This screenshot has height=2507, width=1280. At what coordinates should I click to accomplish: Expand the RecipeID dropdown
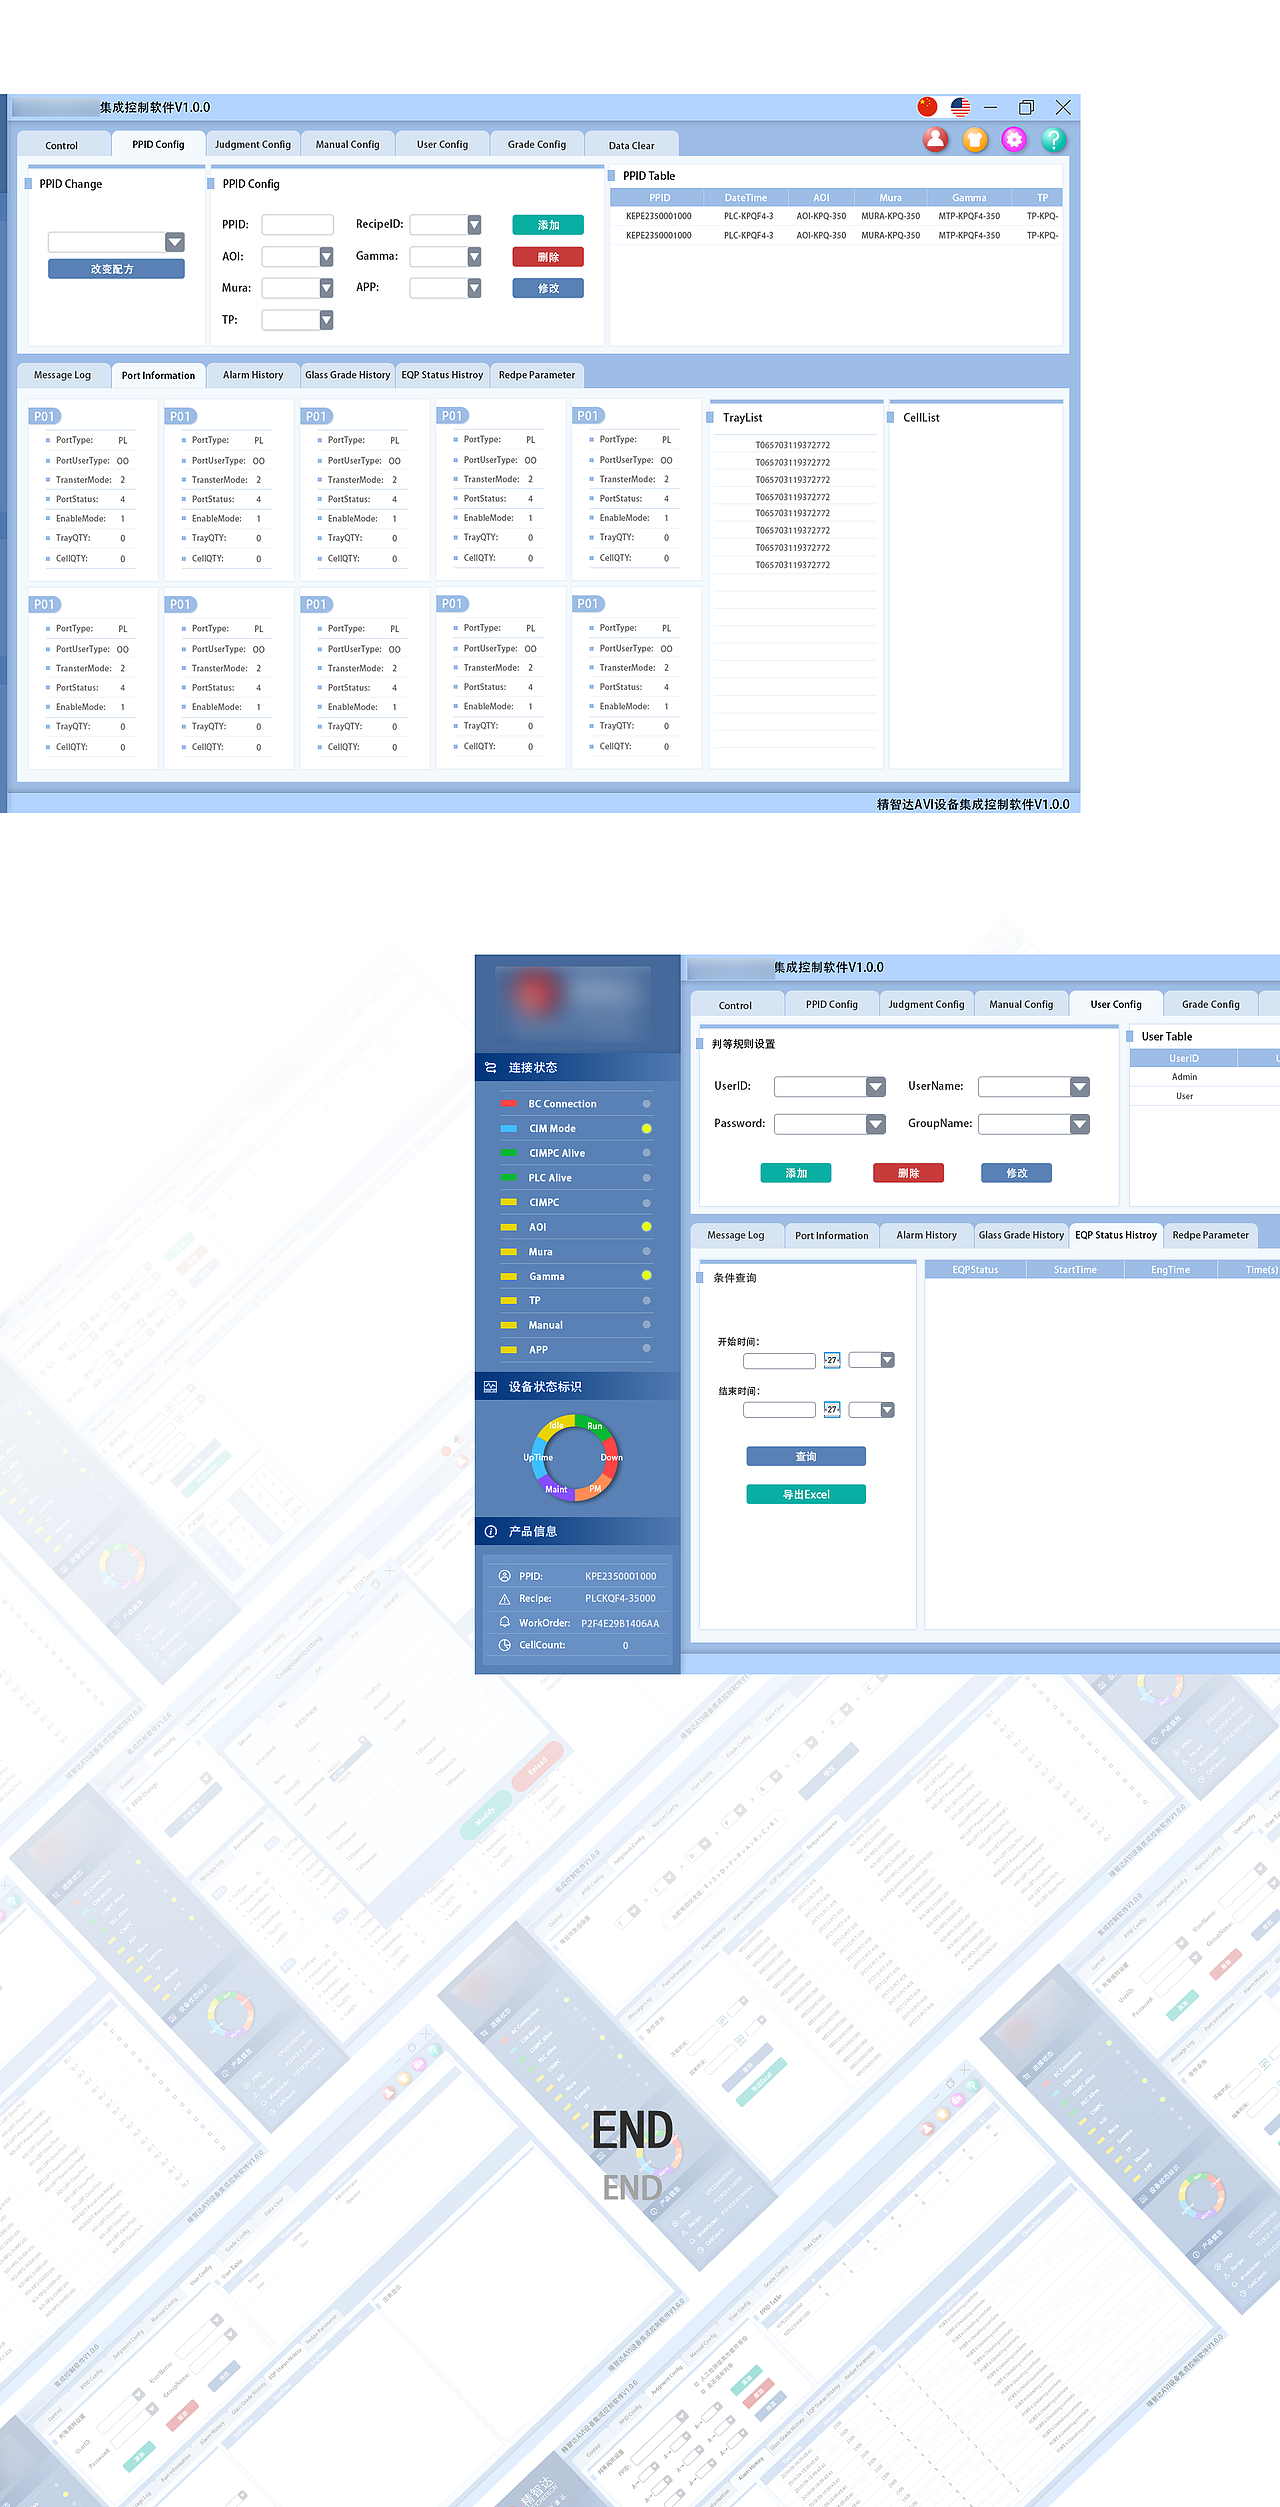coord(474,225)
